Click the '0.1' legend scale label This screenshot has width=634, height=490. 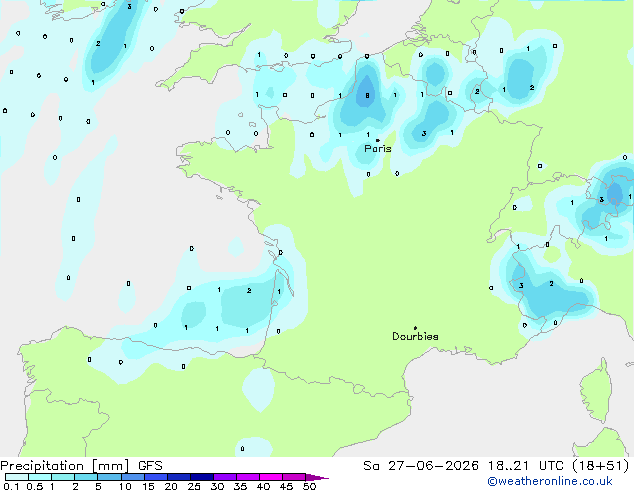coord(11,486)
